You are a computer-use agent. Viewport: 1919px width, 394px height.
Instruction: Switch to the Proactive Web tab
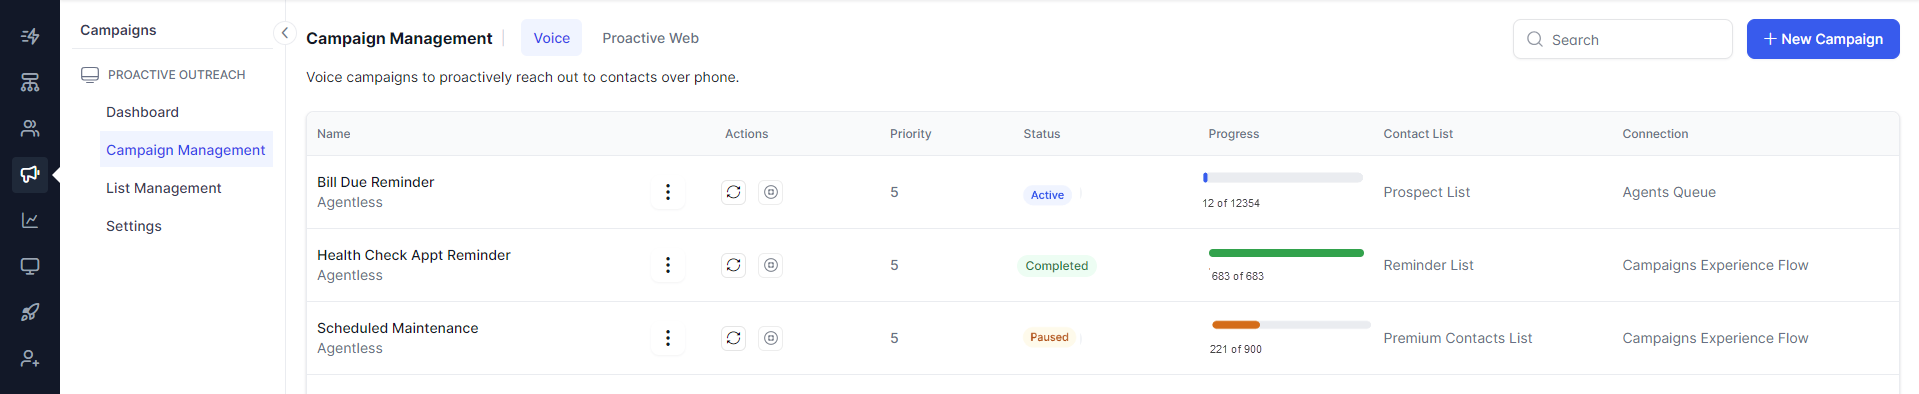[650, 38]
